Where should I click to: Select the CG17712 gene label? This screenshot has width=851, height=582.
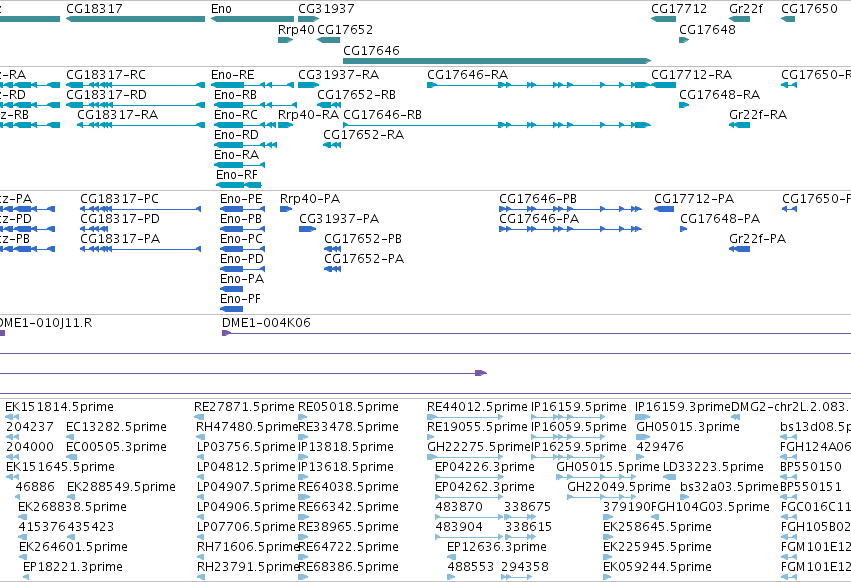point(679,9)
